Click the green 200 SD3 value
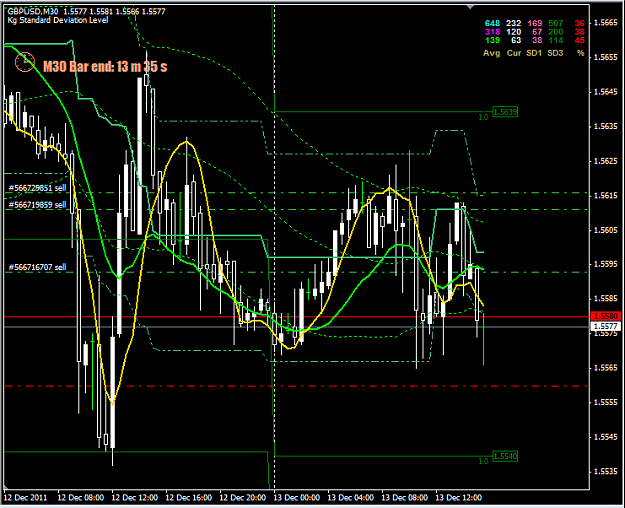The width and height of the screenshot is (625, 508). click(556, 32)
